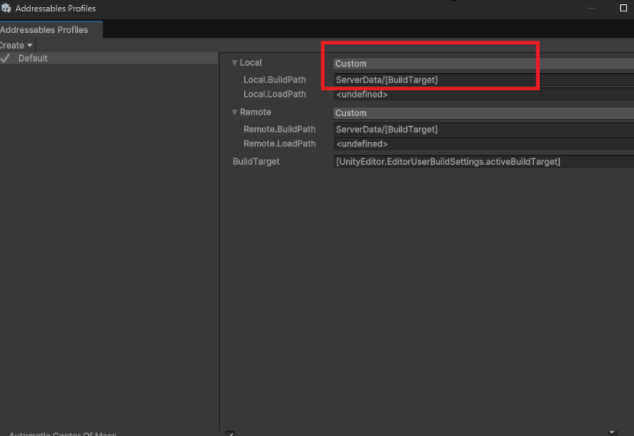Viewport: 634px width, 436px height.
Task: Maximize the Addressables Profiles window
Action: coord(623,8)
